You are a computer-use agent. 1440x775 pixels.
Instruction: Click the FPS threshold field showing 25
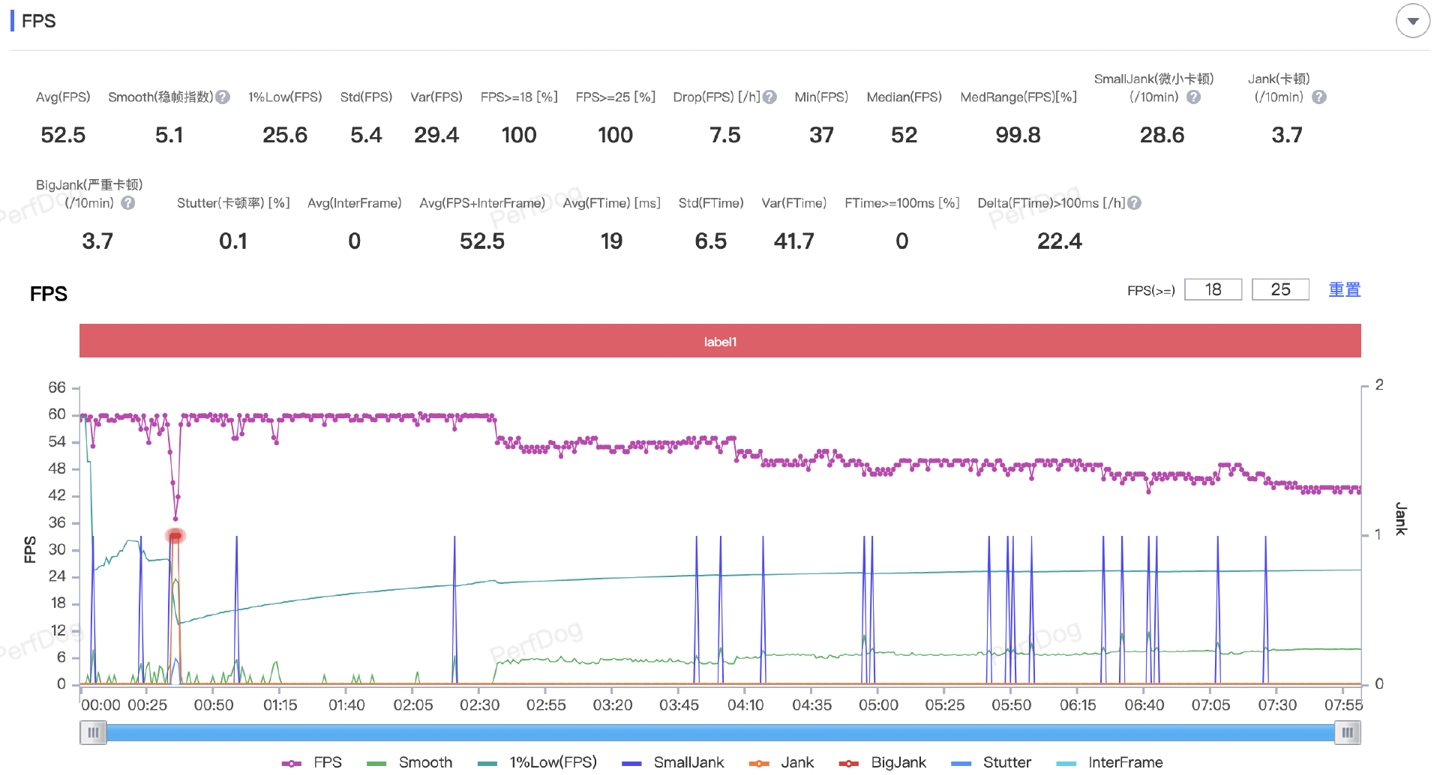[1280, 290]
